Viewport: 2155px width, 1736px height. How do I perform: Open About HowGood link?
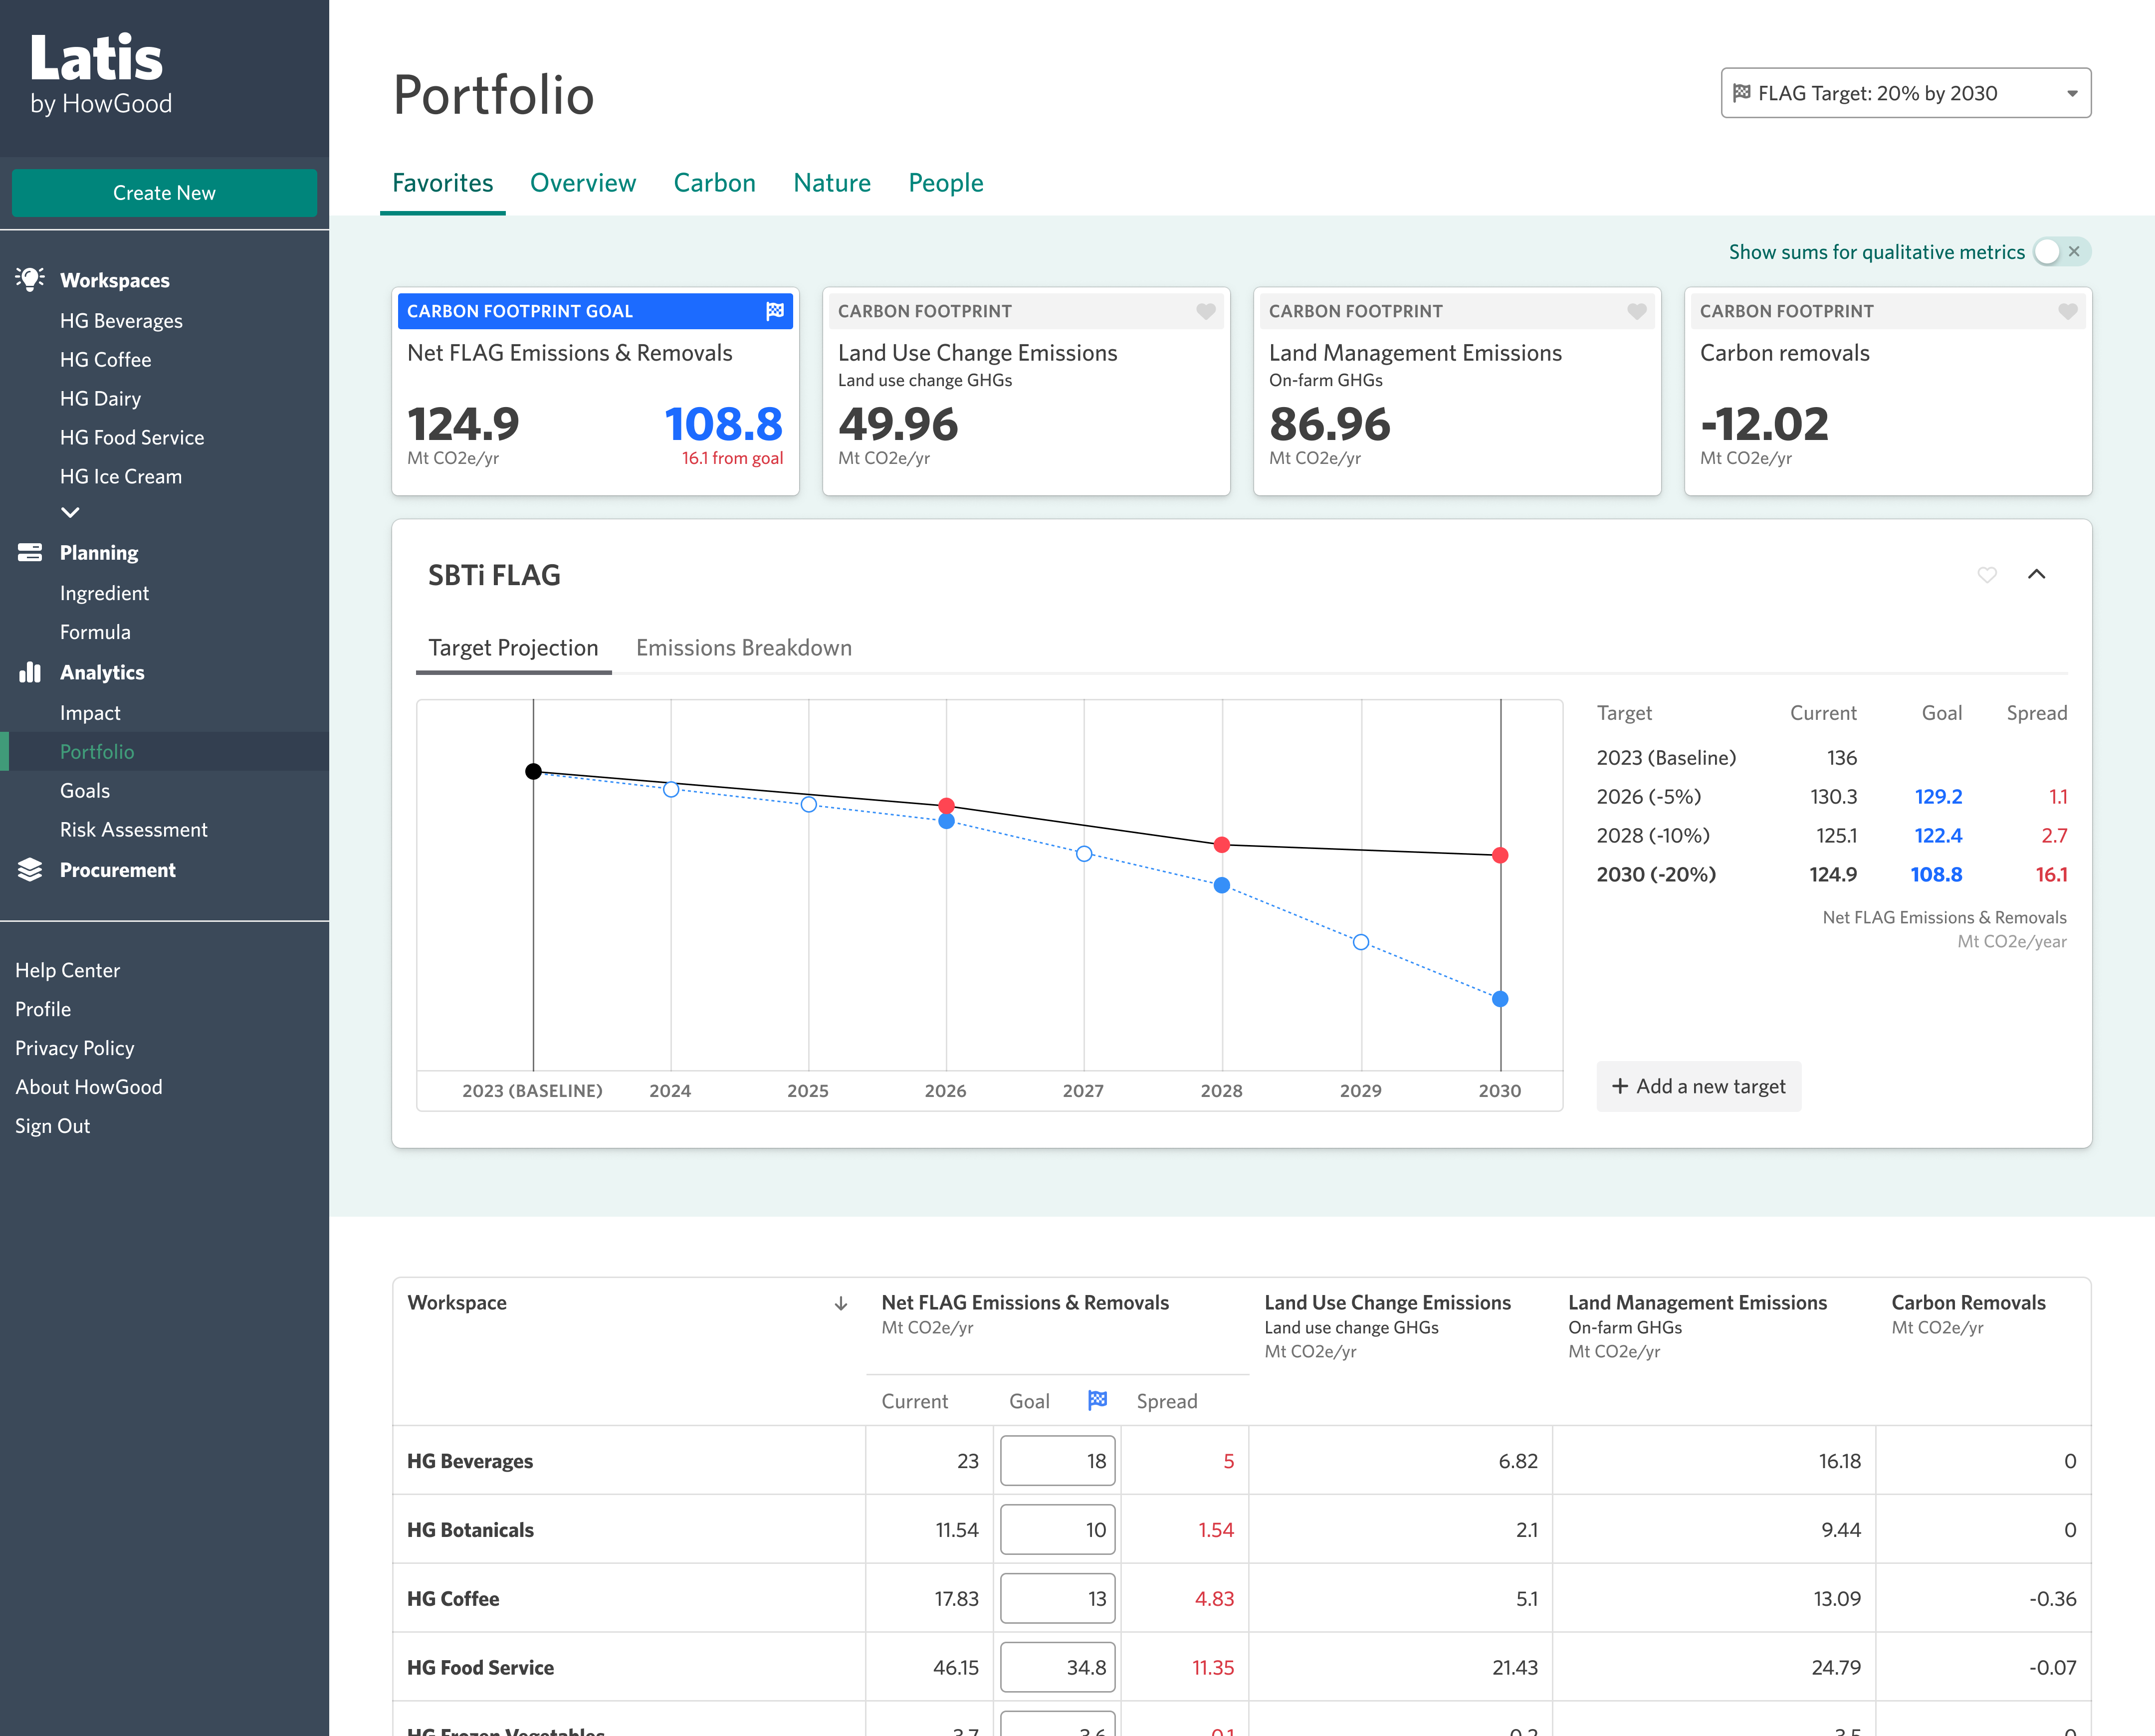(88, 1087)
